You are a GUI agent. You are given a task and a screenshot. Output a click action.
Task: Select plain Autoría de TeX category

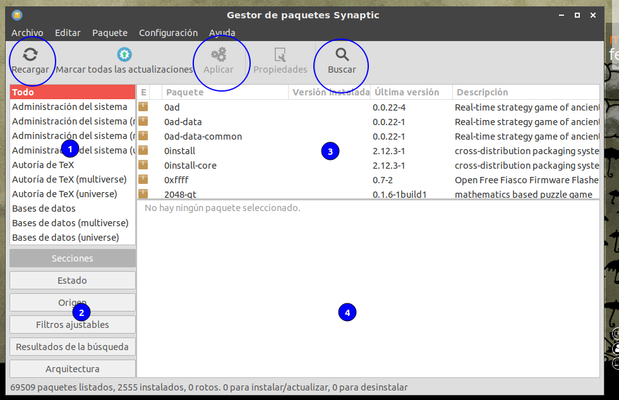tap(73, 165)
